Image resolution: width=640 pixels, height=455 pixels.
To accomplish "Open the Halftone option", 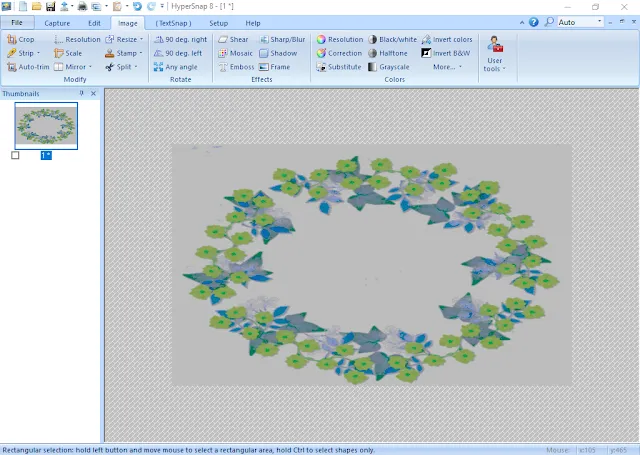I will pyautogui.click(x=388, y=53).
